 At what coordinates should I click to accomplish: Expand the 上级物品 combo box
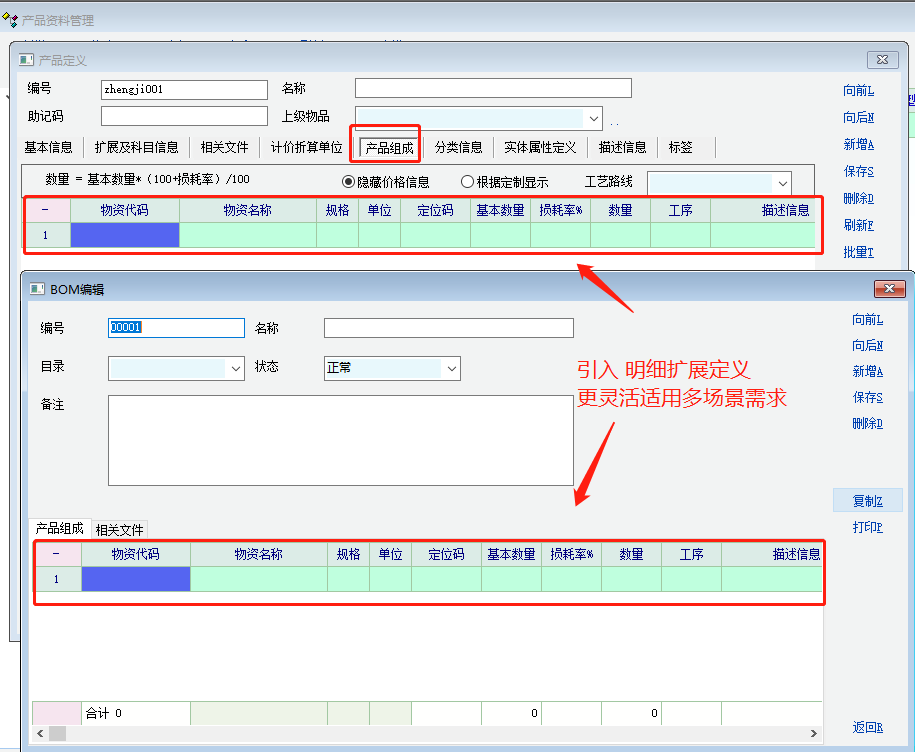coord(593,117)
